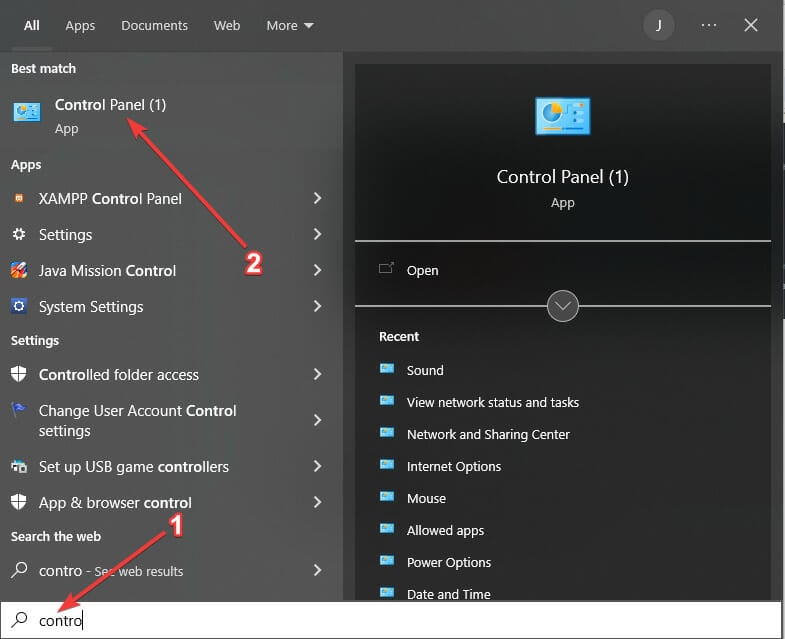This screenshot has height=639, width=785.
Task: Click the USB game controllers icon
Action: 19,467
